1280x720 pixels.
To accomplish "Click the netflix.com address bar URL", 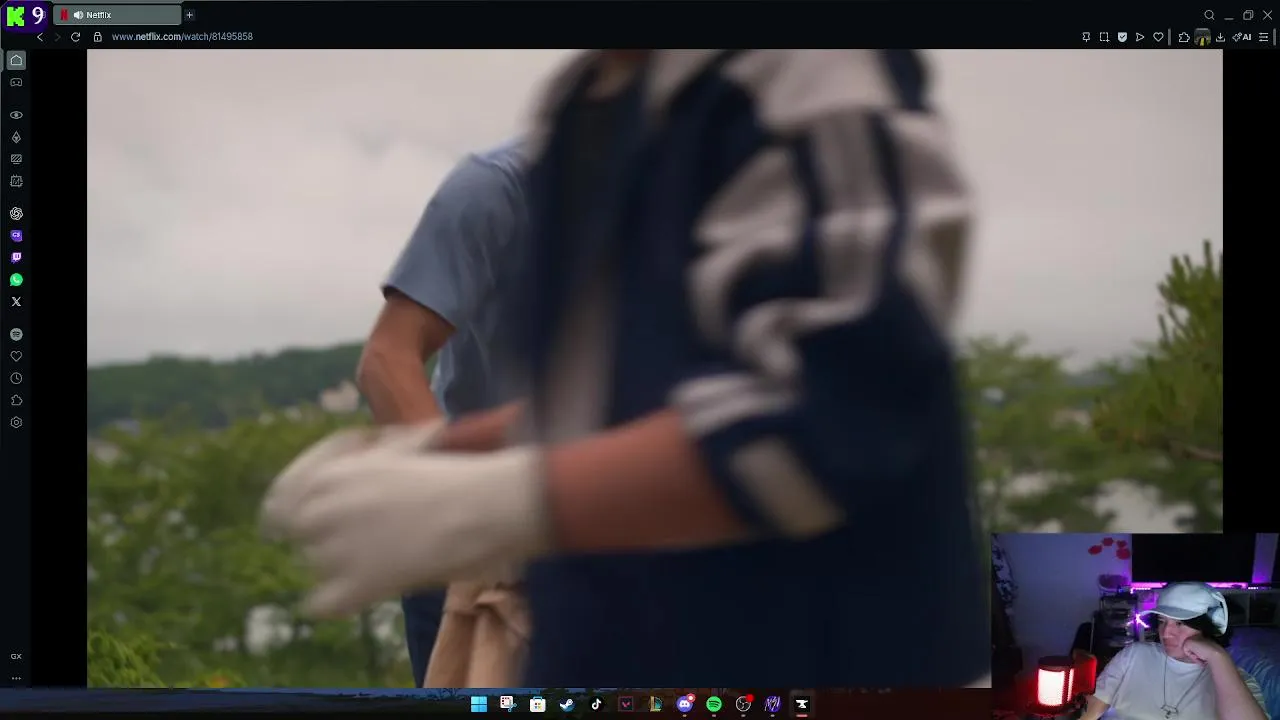I will click(182, 37).
